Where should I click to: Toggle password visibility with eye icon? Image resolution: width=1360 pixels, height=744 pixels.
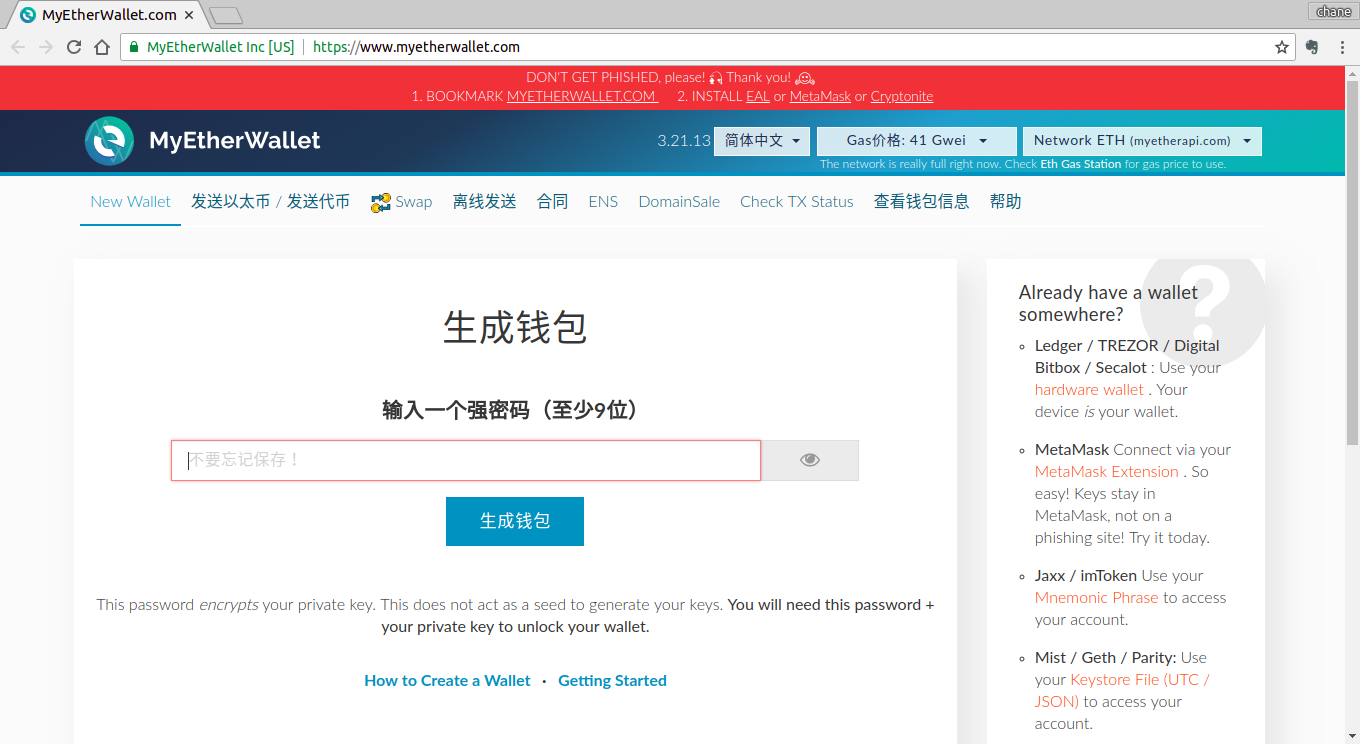pyautogui.click(x=810, y=460)
